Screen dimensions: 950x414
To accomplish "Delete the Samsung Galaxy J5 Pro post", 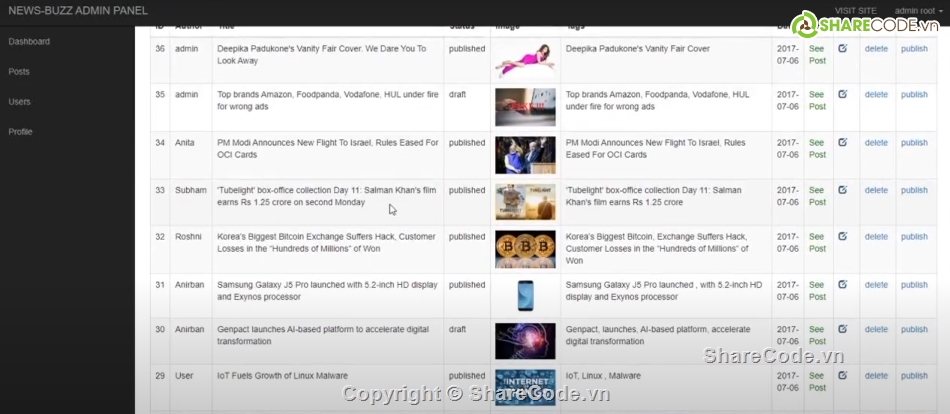I will point(876,285).
